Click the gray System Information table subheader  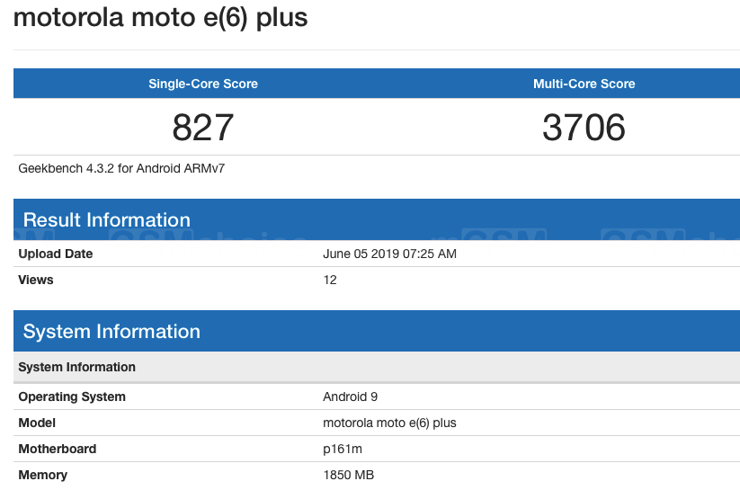tap(77, 367)
